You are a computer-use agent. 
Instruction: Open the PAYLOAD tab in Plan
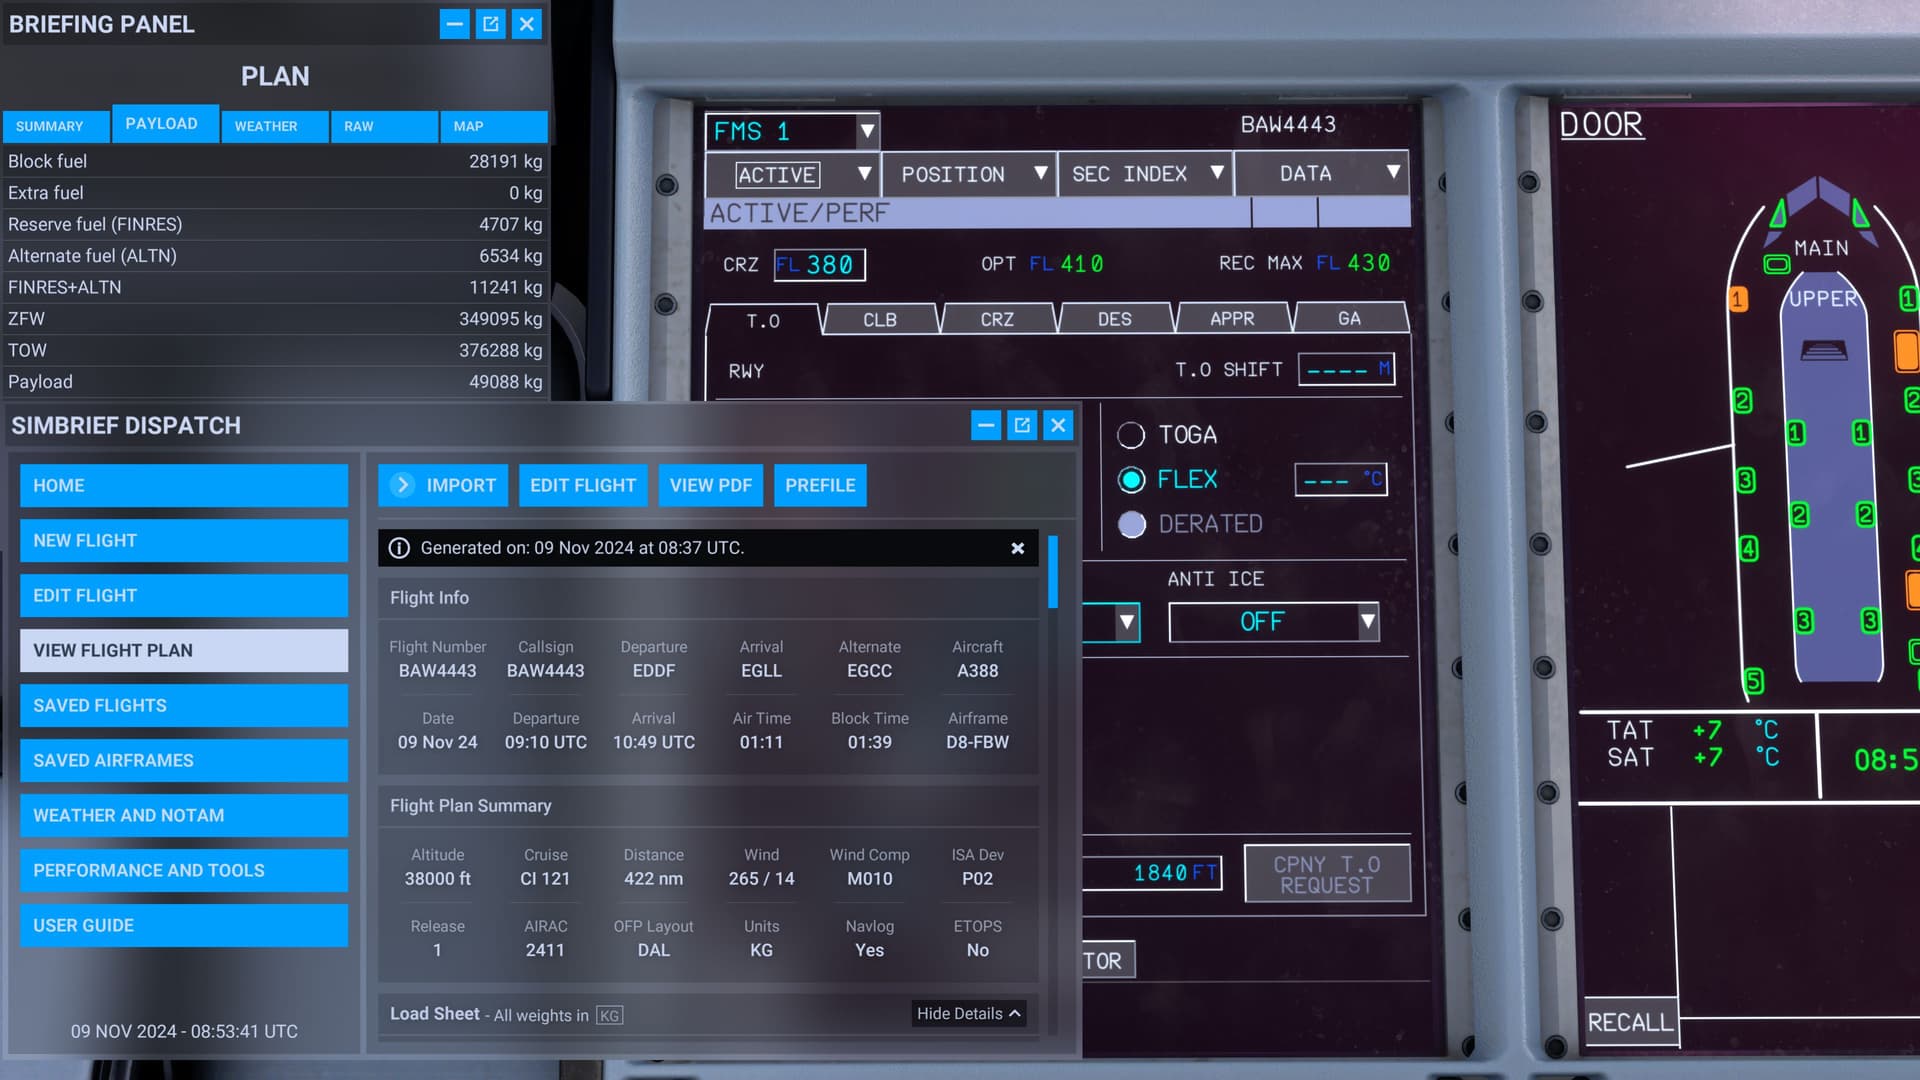coord(165,123)
